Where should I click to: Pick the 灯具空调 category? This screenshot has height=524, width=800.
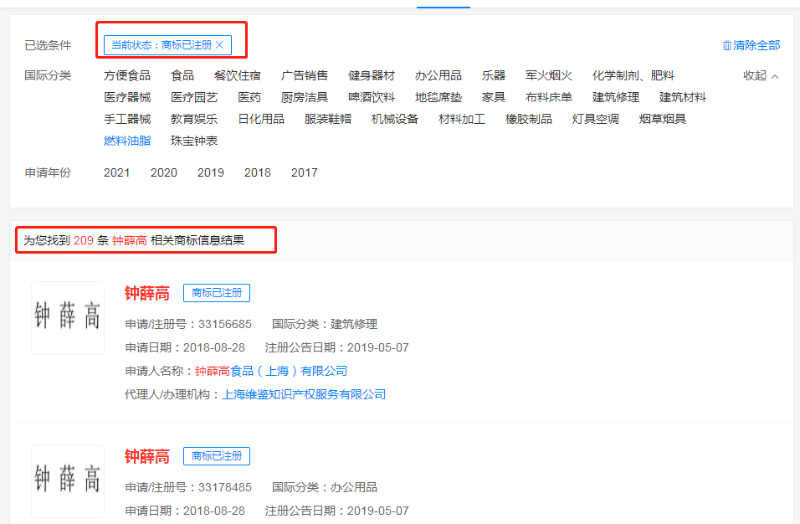click(595, 119)
